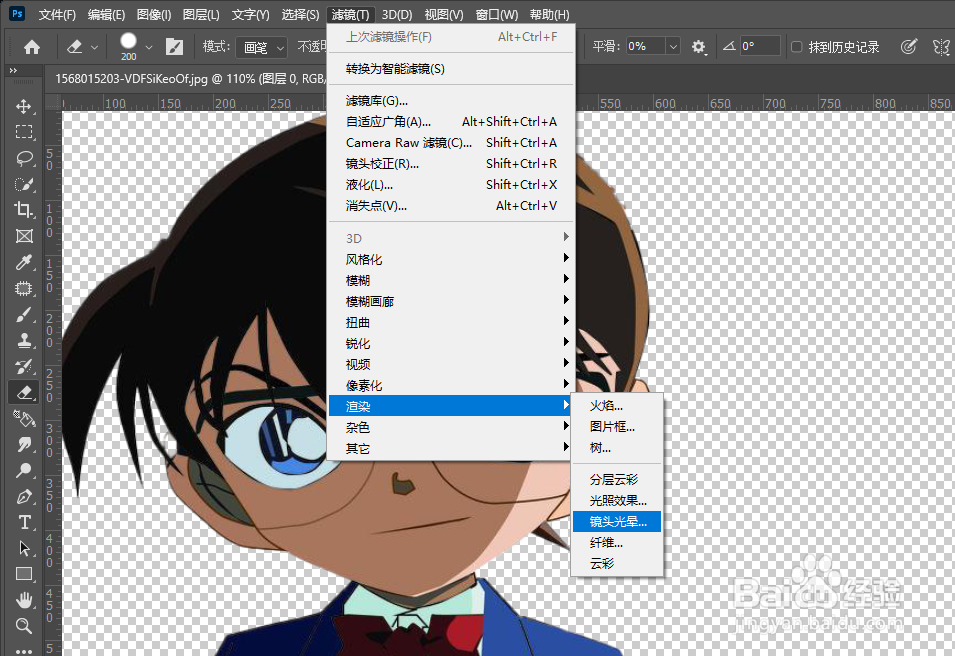The height and width of the screenshot is (656, 955).
Task: Open the brush preset picker arrow
Action: 149,47
